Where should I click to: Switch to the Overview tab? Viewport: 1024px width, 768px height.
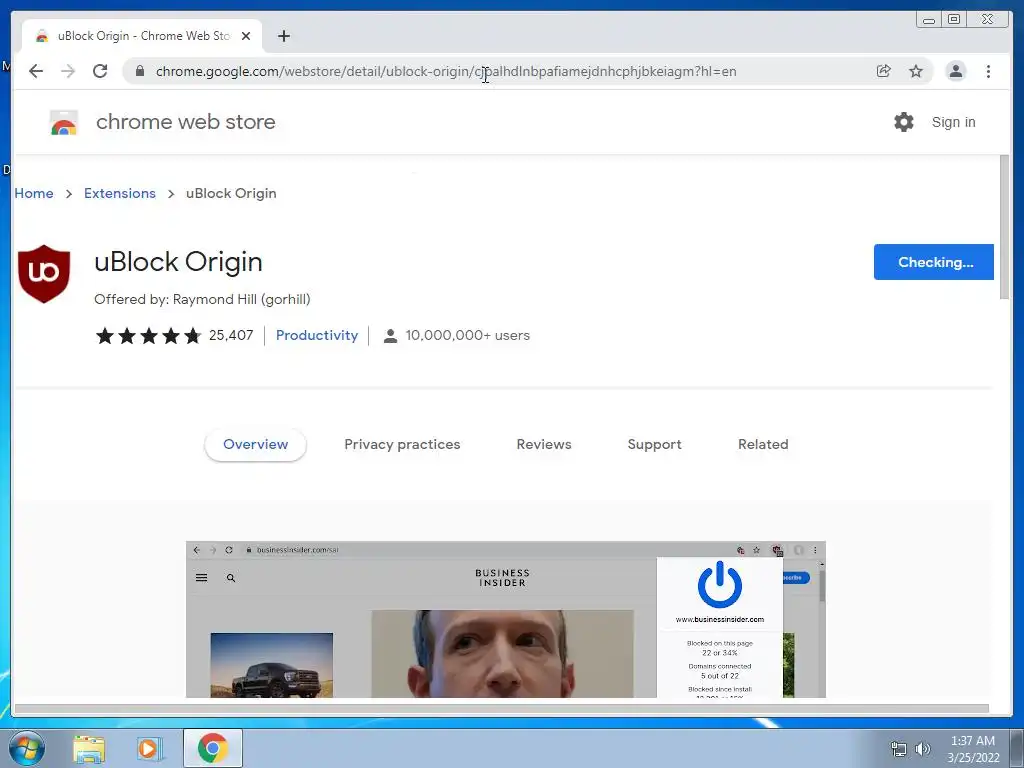(x=255, y=445)
